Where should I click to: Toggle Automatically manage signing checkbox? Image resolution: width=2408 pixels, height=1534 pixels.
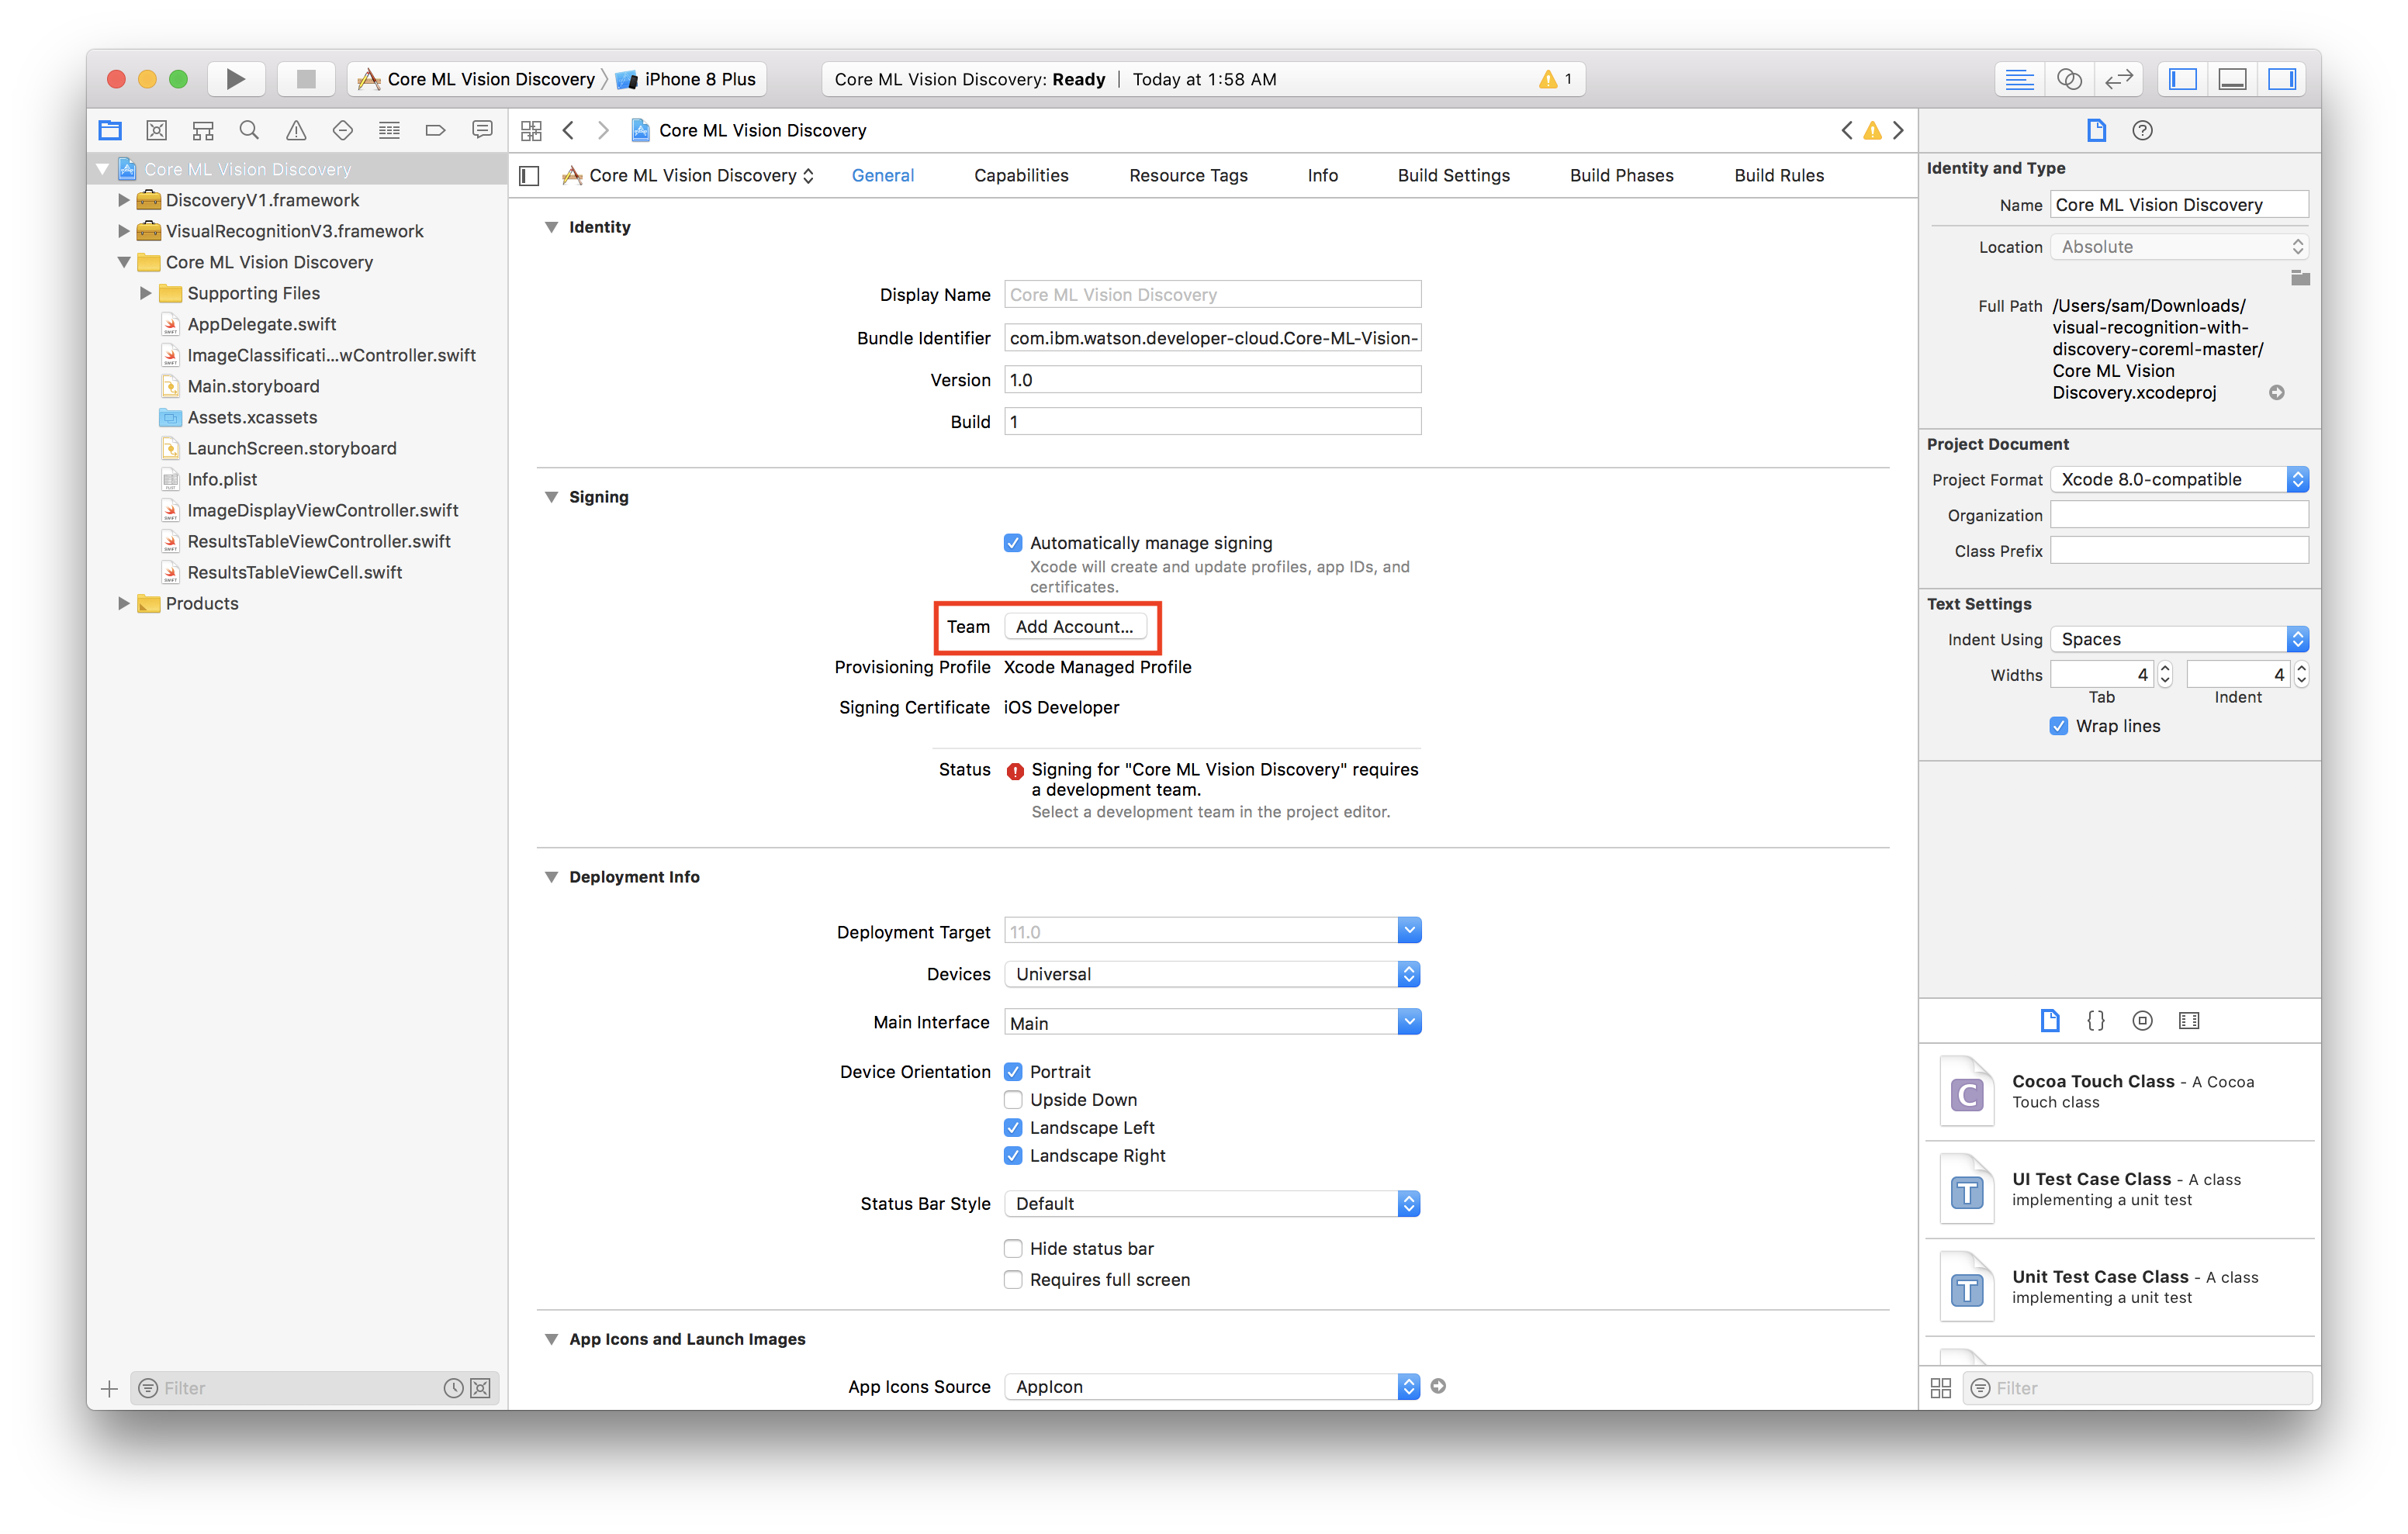(x=1011, y=541)
